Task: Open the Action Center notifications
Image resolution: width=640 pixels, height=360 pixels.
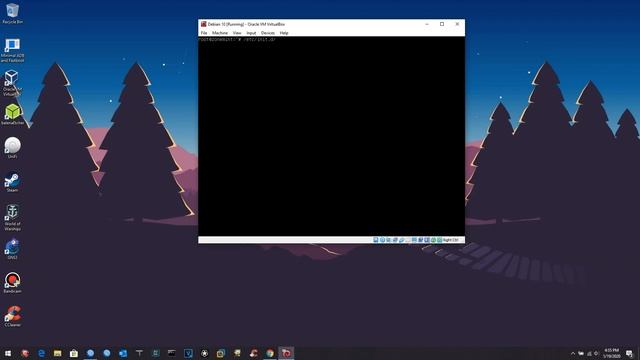Action: [629, 353]
